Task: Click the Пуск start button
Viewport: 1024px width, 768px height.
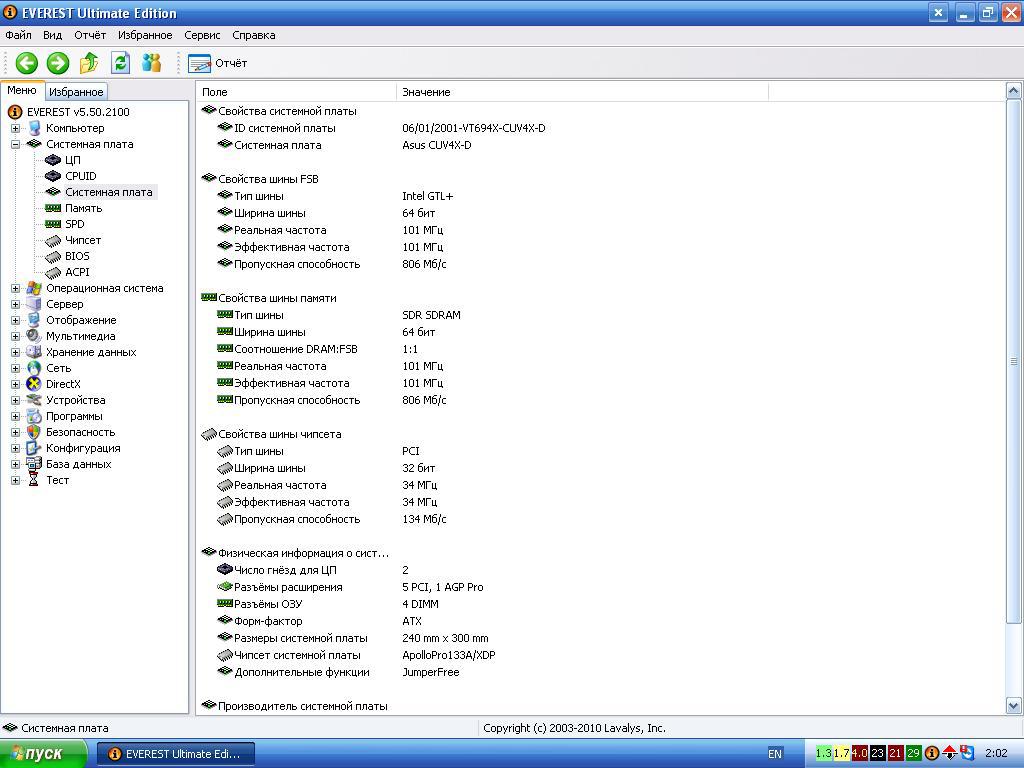Action: click(x=44, y=753)
